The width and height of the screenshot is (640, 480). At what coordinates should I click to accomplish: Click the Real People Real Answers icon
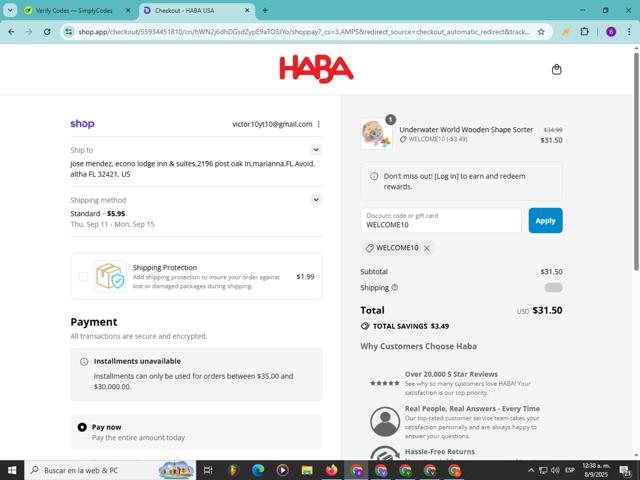click(385, 422)
